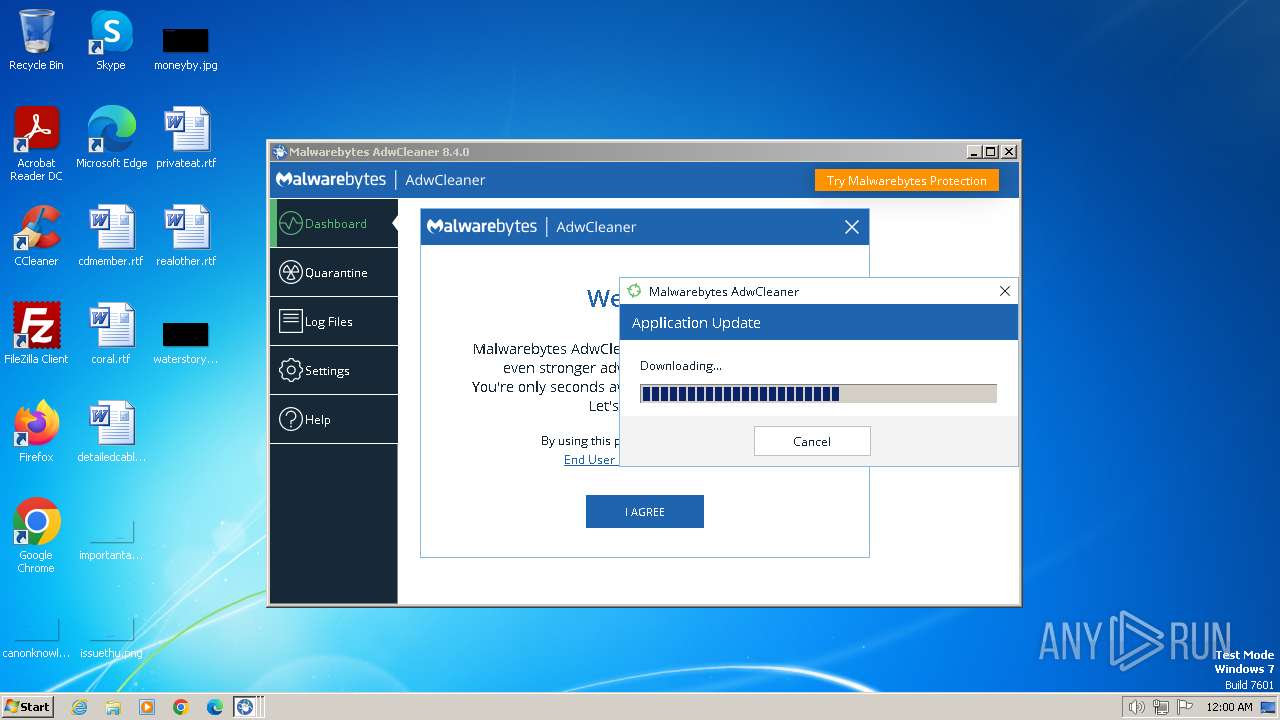Open Recycle Bin on desktop

(36, 41)
